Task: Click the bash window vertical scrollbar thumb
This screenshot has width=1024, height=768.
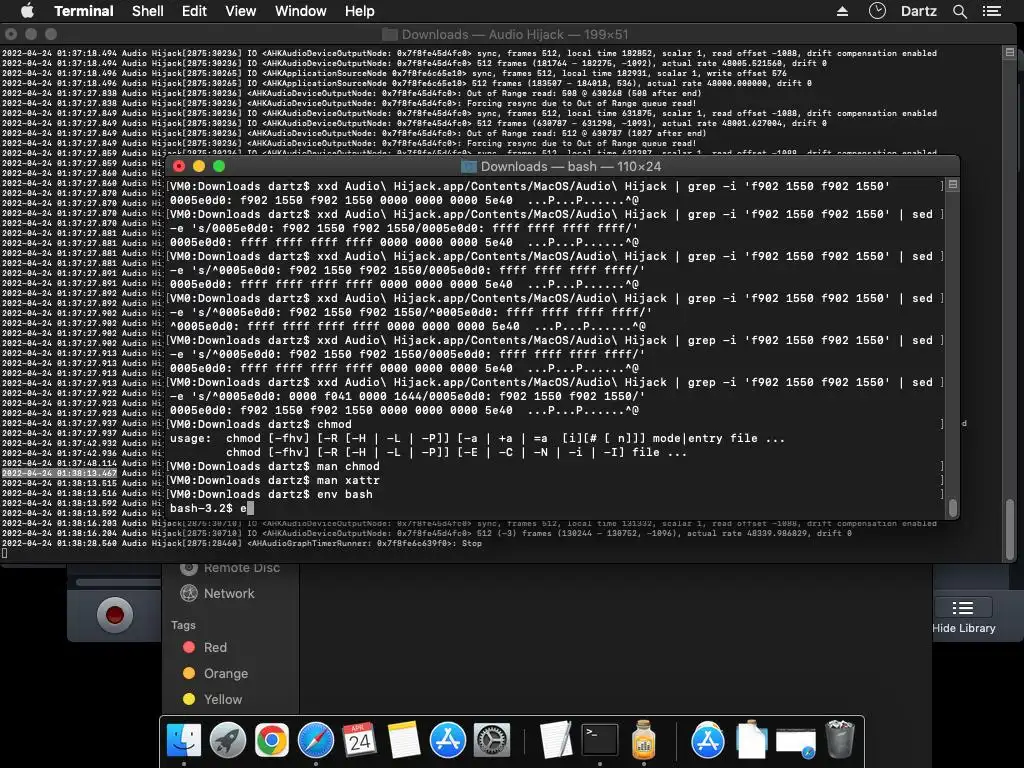Action: pyautogui.click(x=953, y=507)
